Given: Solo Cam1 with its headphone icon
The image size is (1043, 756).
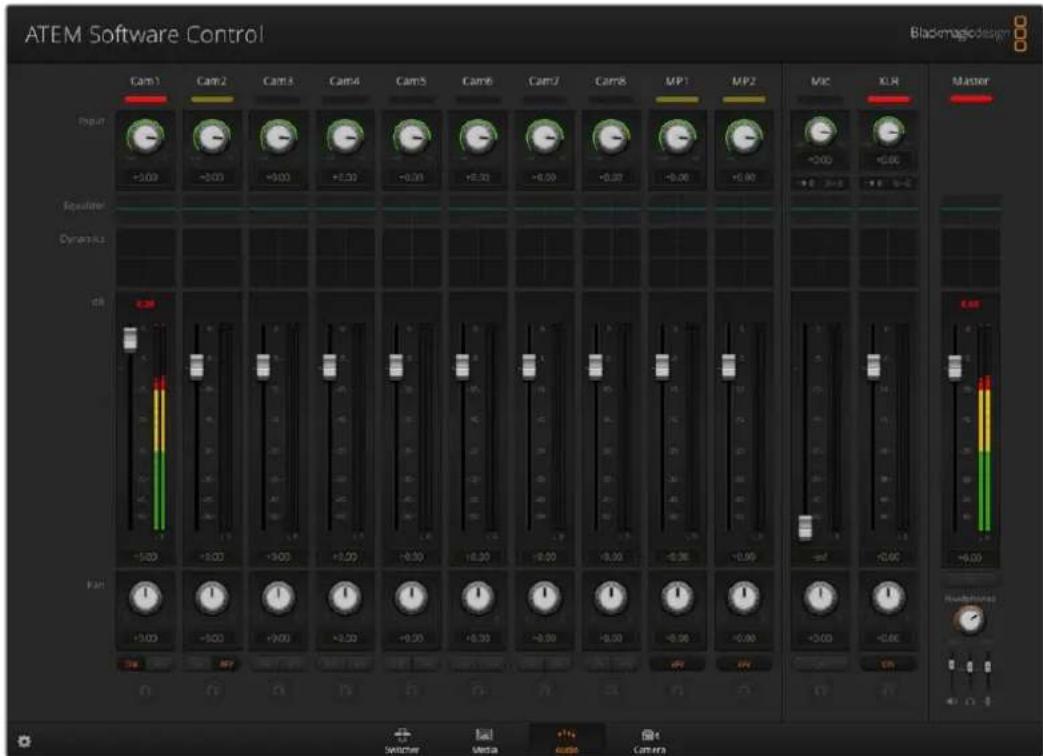Looking at the screenshot, I should [x=145, y=691].
